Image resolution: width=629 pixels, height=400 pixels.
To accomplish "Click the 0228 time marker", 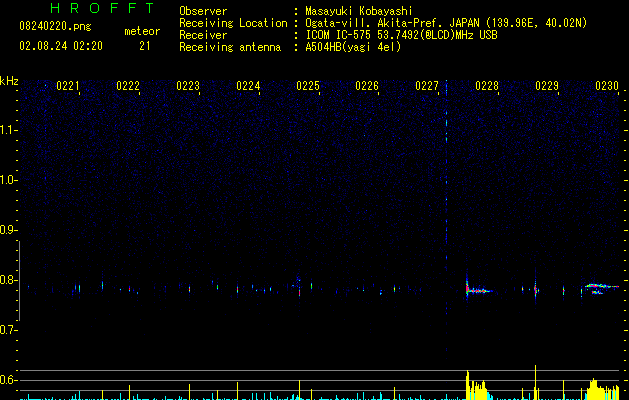I will [x=487, y=86].
